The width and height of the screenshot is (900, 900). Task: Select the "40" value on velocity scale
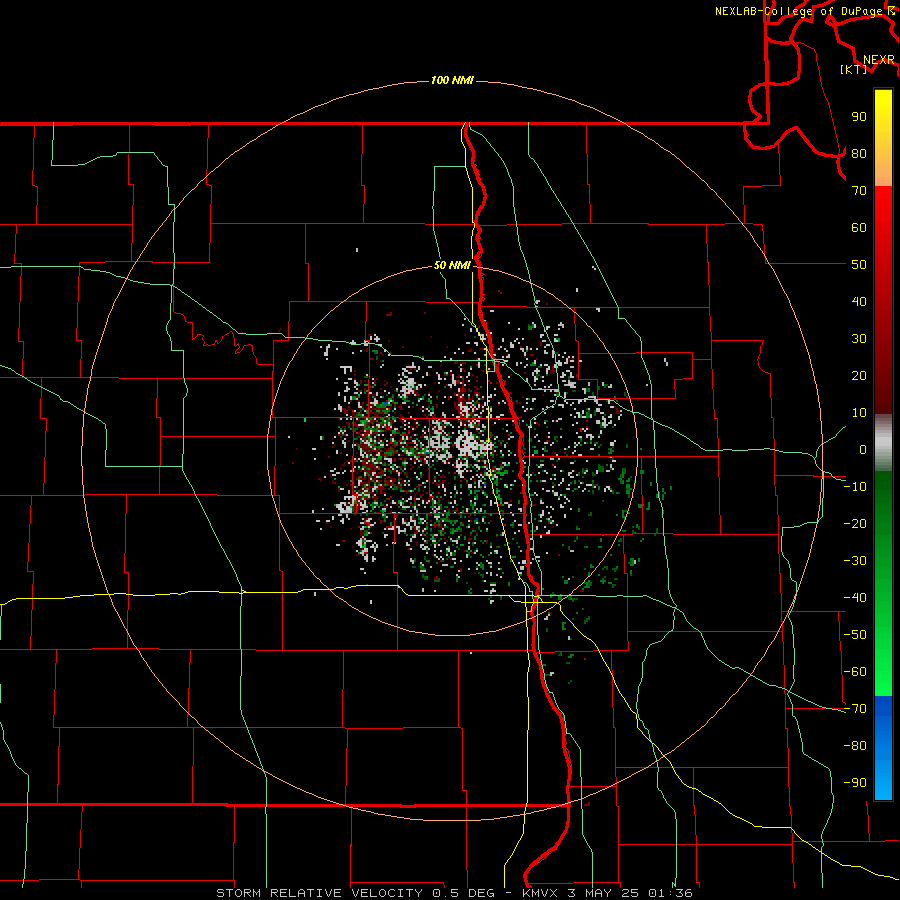(859, 302)
